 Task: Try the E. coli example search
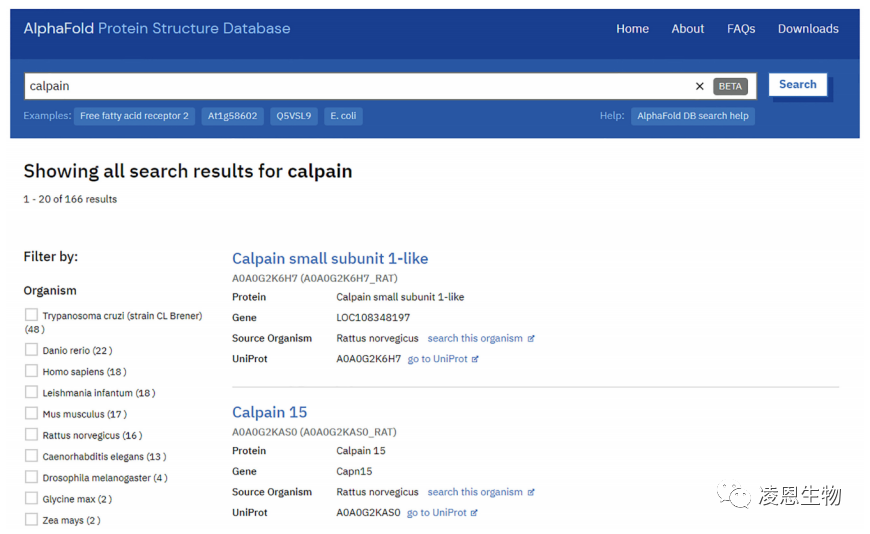click(343, 116)
